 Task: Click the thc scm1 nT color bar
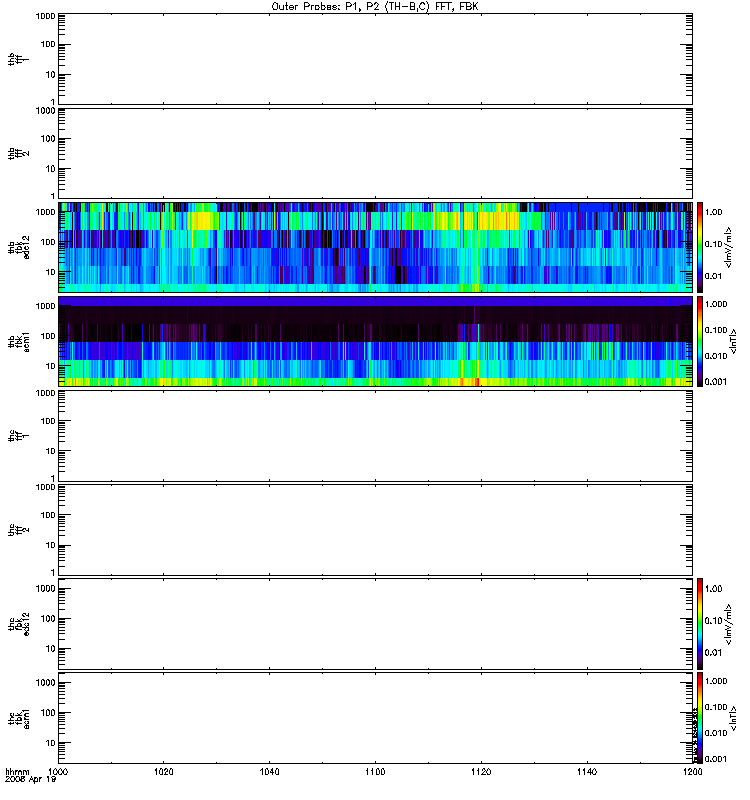click(x=700, y=718)
